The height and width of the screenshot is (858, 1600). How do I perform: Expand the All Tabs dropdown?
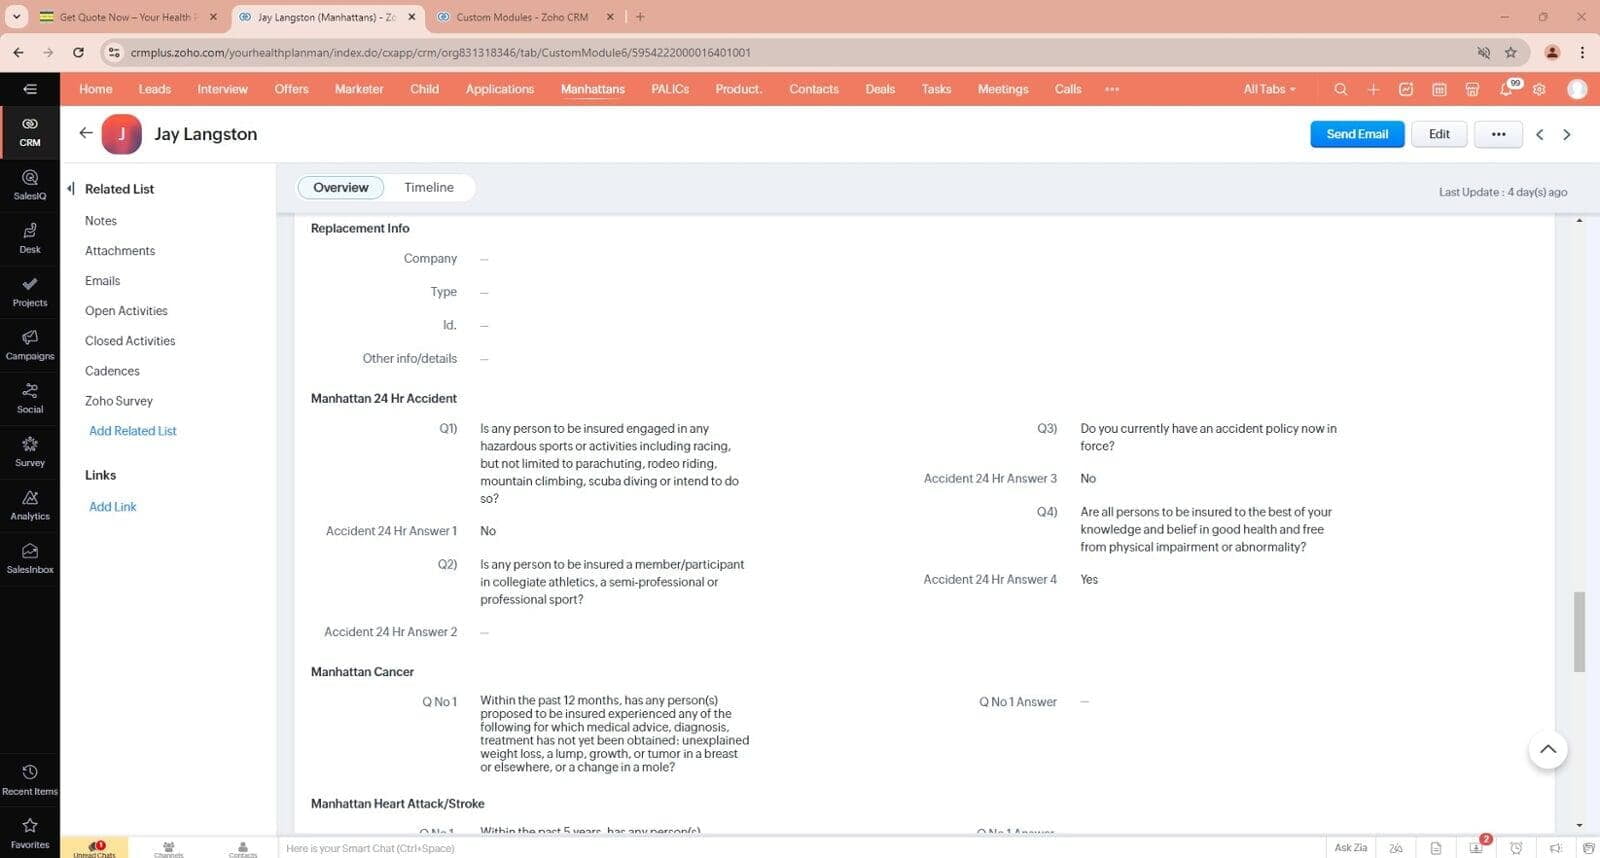1269,89
